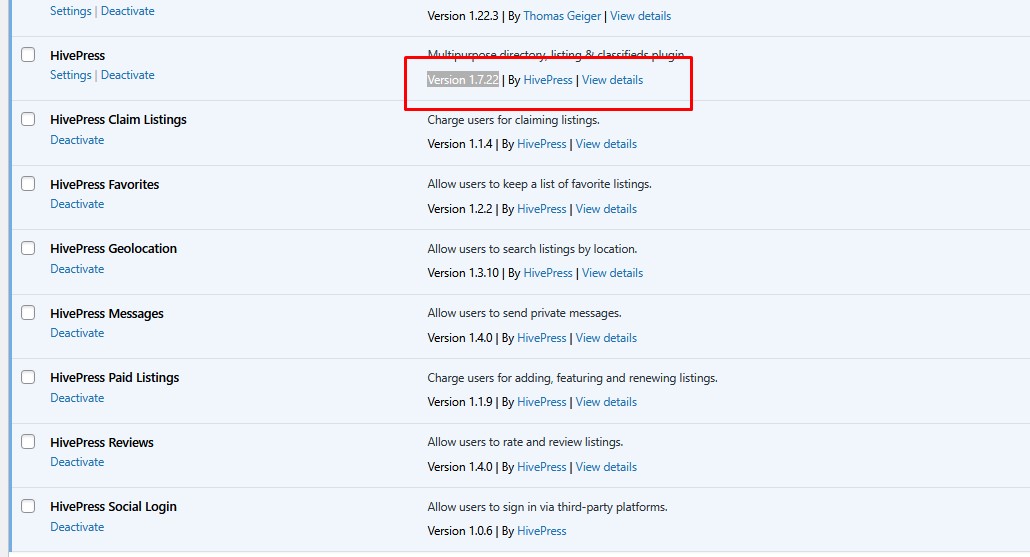Select the HivePress Reviews checkbox
Viewport: 1030px width, 557px height.
click(28, 442)
